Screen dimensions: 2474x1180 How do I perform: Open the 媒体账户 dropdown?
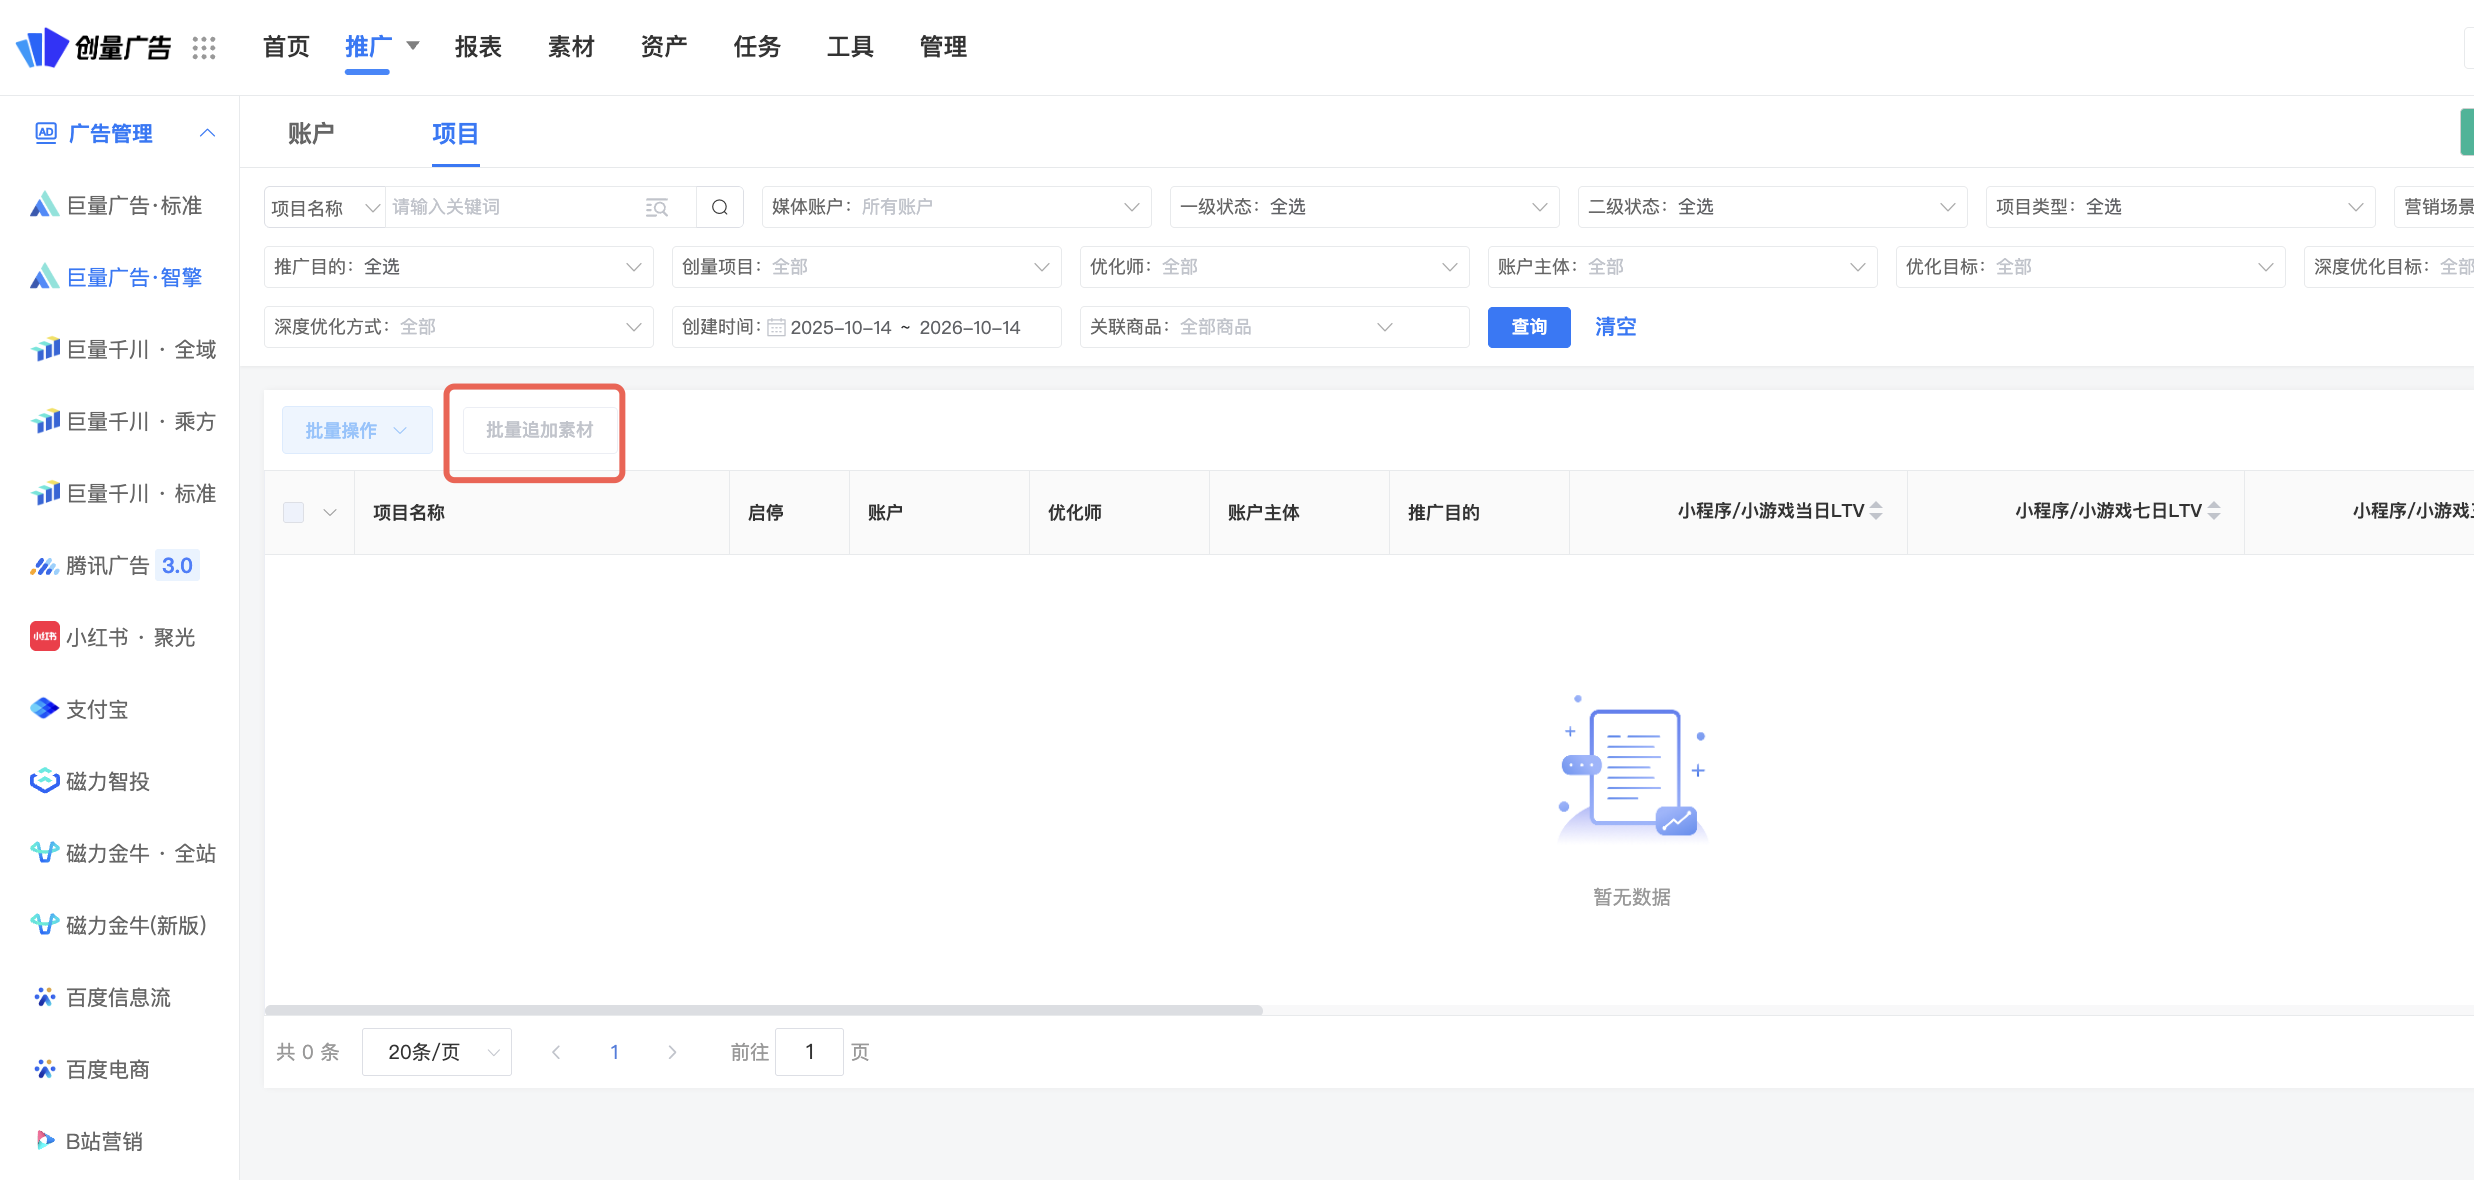(x=956, y=207)
